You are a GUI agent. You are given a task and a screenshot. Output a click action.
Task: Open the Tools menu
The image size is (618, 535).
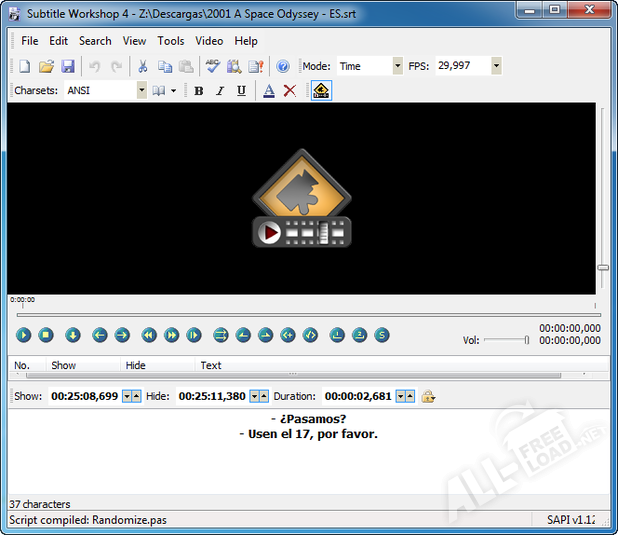click(x=171, y=41)
